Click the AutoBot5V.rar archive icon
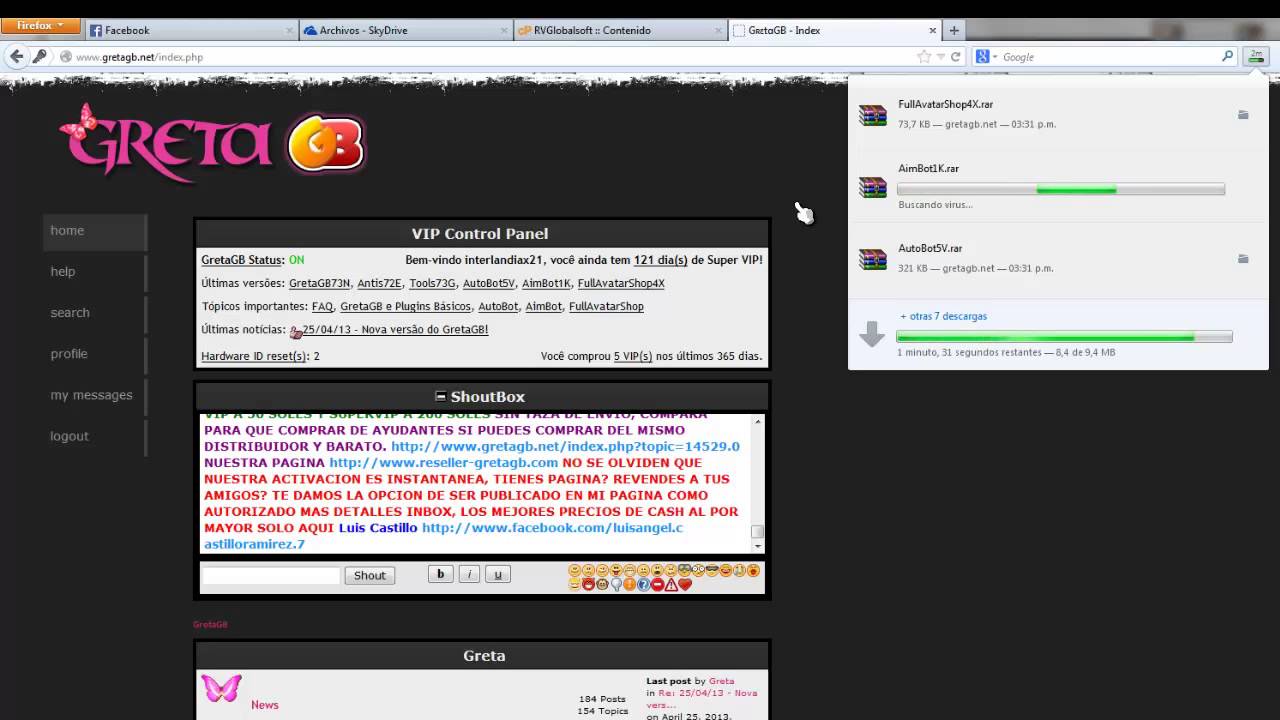This screenshot has height=720, width=1280. pyautogui.click(x=873, y=259)
